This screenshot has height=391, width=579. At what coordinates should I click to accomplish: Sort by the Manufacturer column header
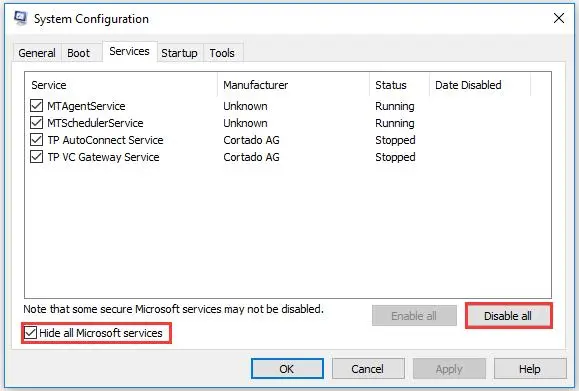(294, 85)
